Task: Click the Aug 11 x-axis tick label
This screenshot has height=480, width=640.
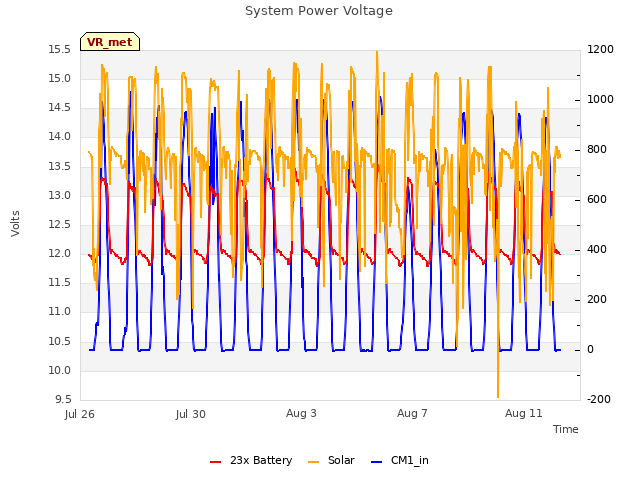Action: pyautogui.click(x=524, y=413)
